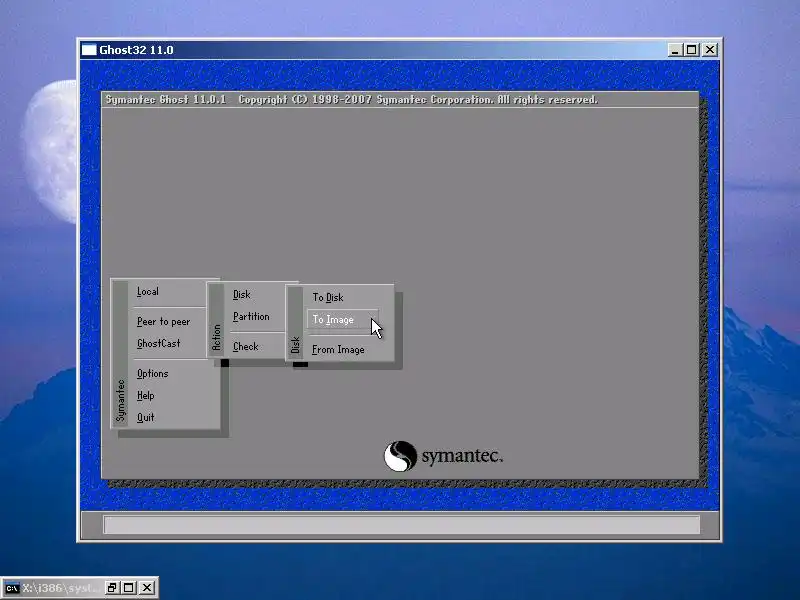This screenshot has width=800, height=600.
Task: Pick Check in the Action submenu
Action: pyautogui.click(x=246, y=346)
